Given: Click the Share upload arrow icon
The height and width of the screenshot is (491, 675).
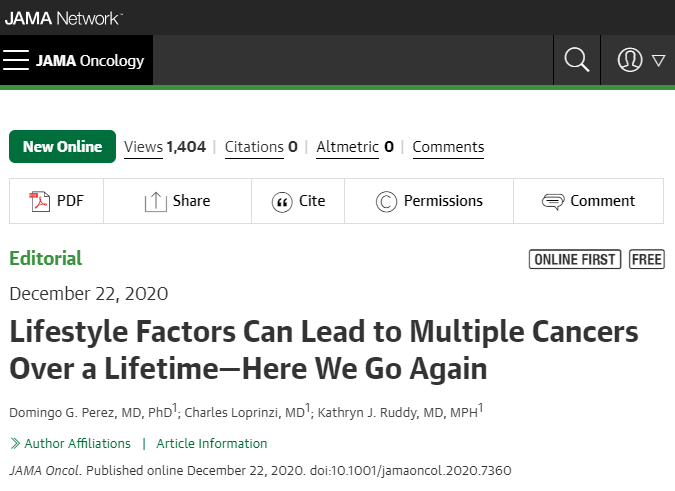Looking at the screenshot, I should pos(155,201).
